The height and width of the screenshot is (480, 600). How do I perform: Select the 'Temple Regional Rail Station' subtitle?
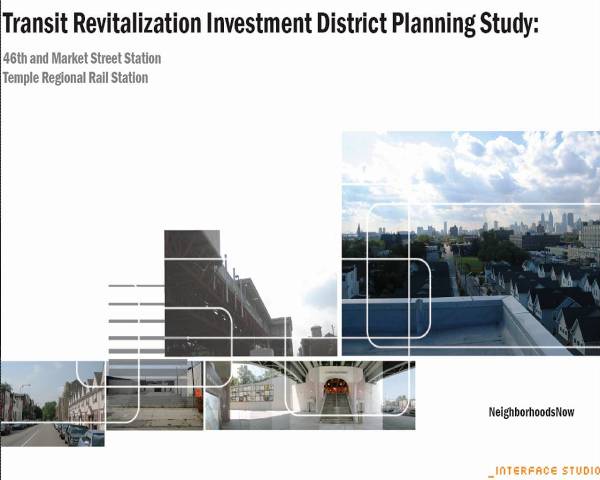point(75,78)
